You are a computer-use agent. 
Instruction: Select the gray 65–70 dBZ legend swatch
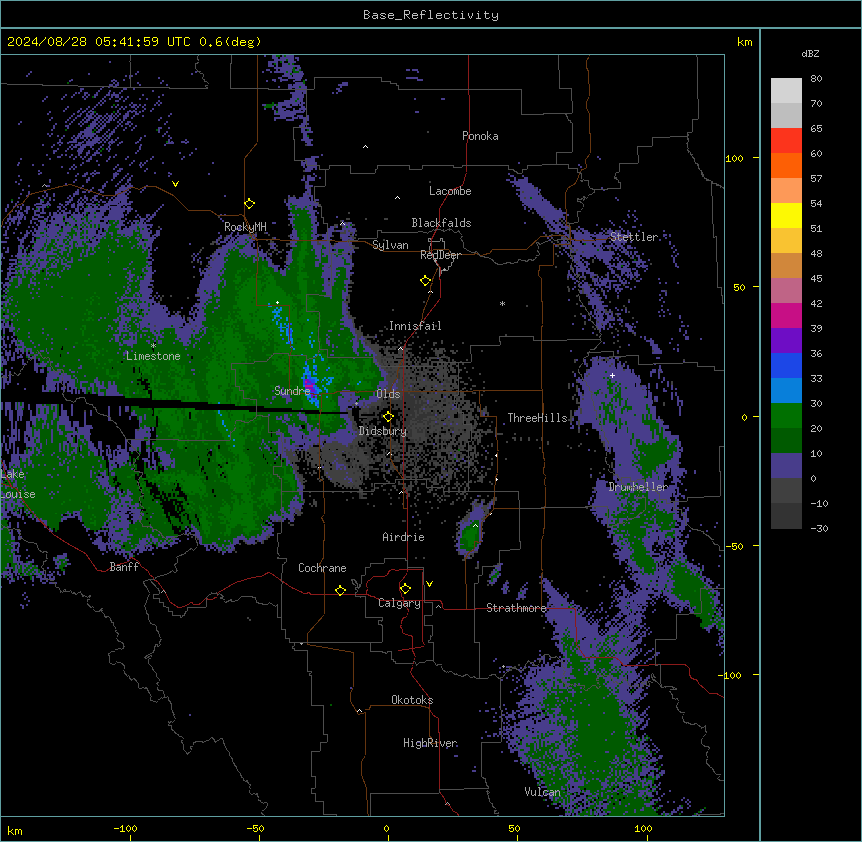[786, 115]
